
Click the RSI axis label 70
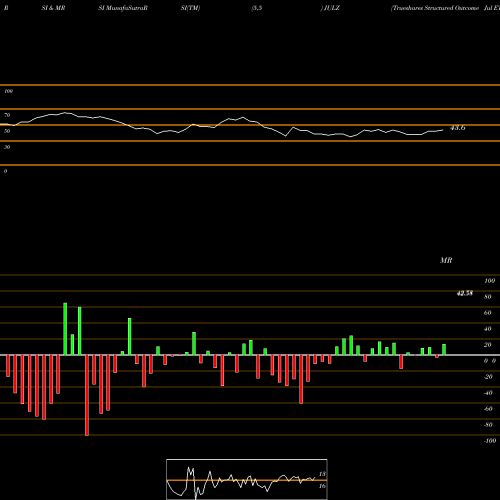7,115
